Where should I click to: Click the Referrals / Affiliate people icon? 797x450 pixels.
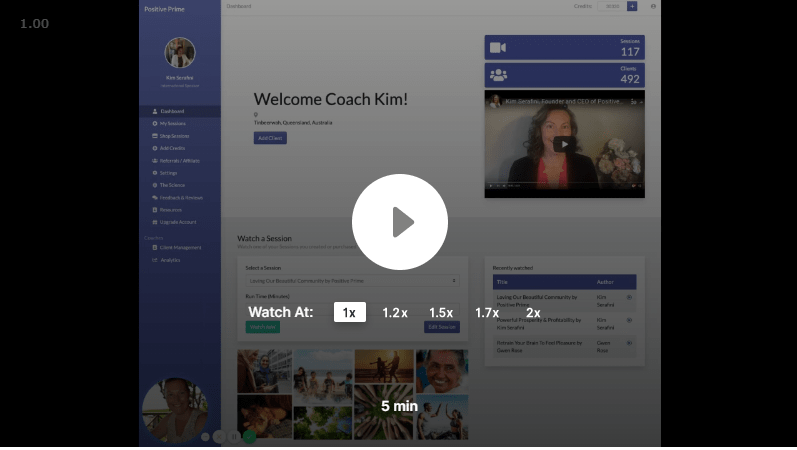155,161
